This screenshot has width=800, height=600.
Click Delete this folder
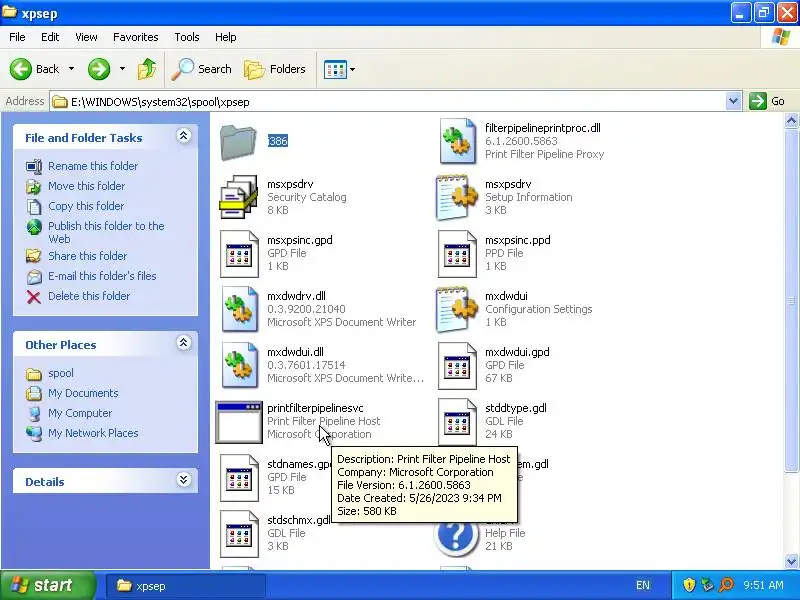89,295
